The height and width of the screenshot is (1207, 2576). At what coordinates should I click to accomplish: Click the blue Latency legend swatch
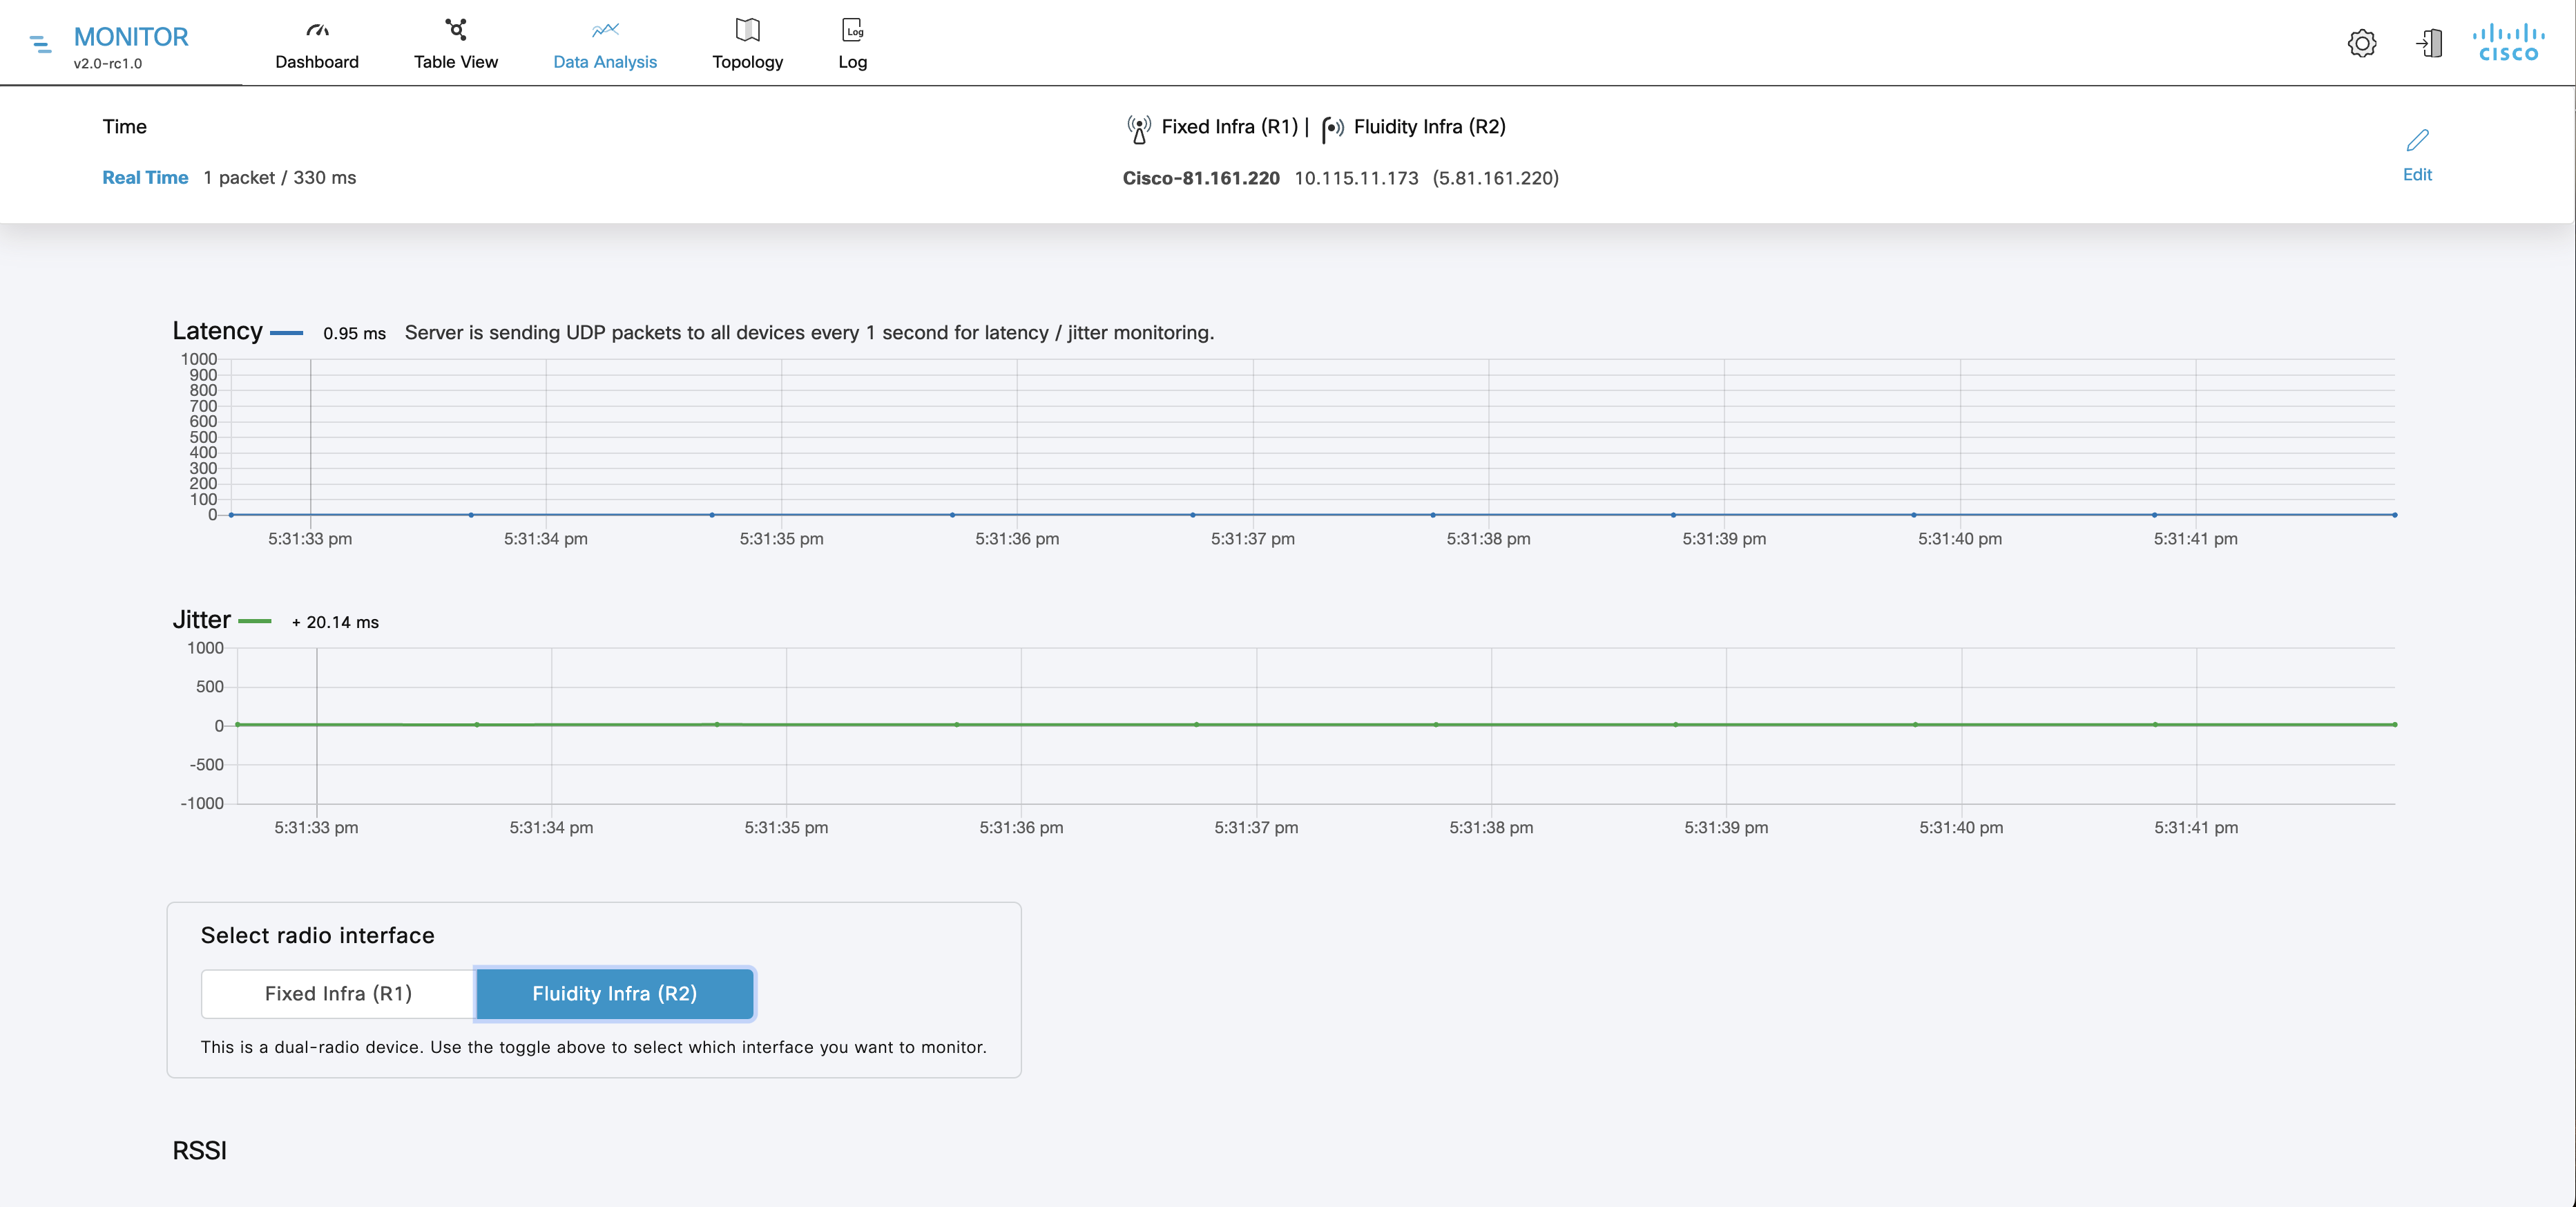point(287,333)
